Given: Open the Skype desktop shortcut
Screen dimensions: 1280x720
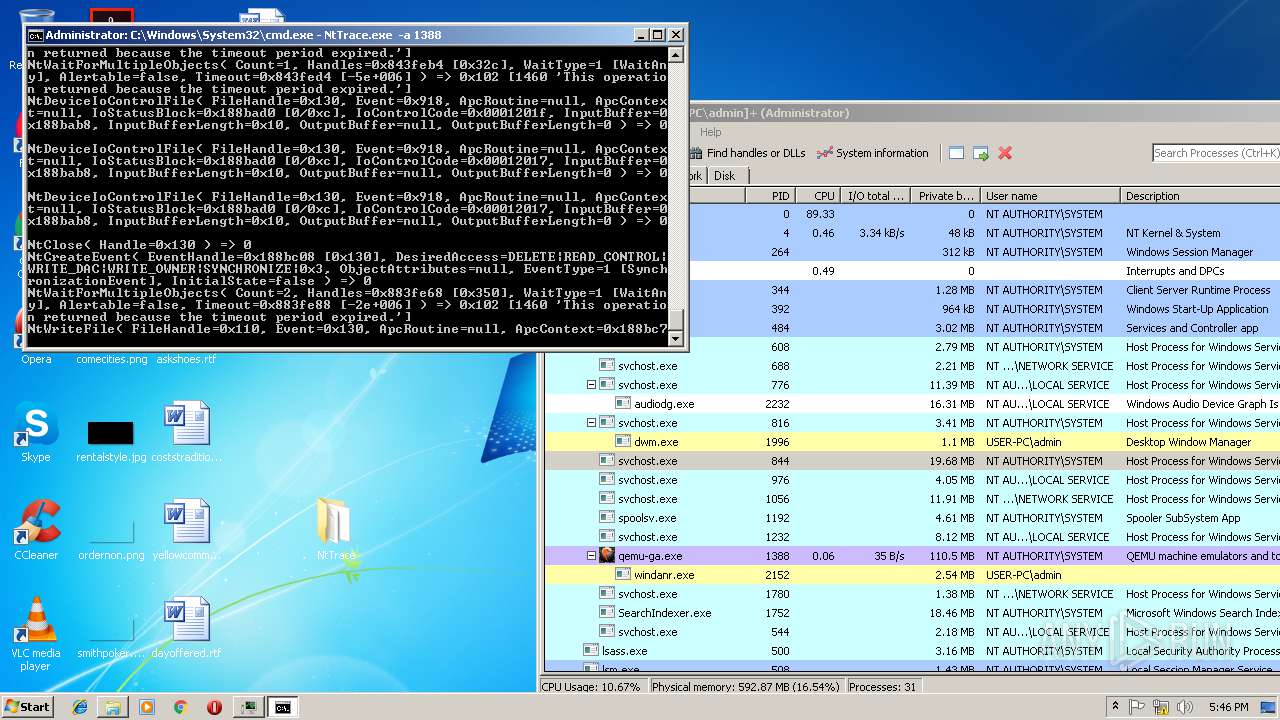Looking at the screenshot, I should 36,433.
